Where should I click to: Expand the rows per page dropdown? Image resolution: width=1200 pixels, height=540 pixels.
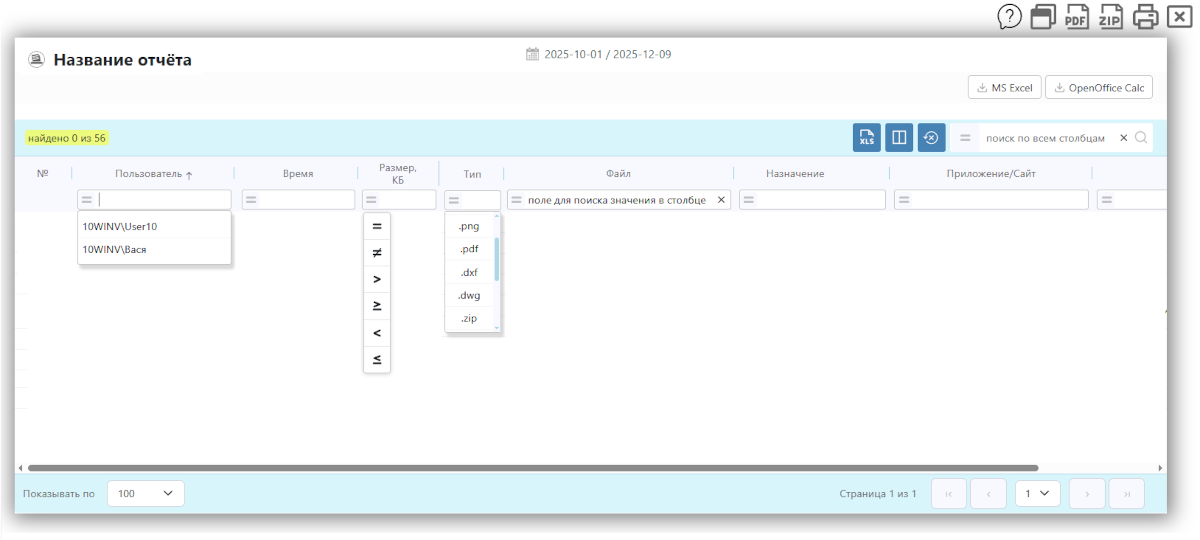tap(146, 493)
